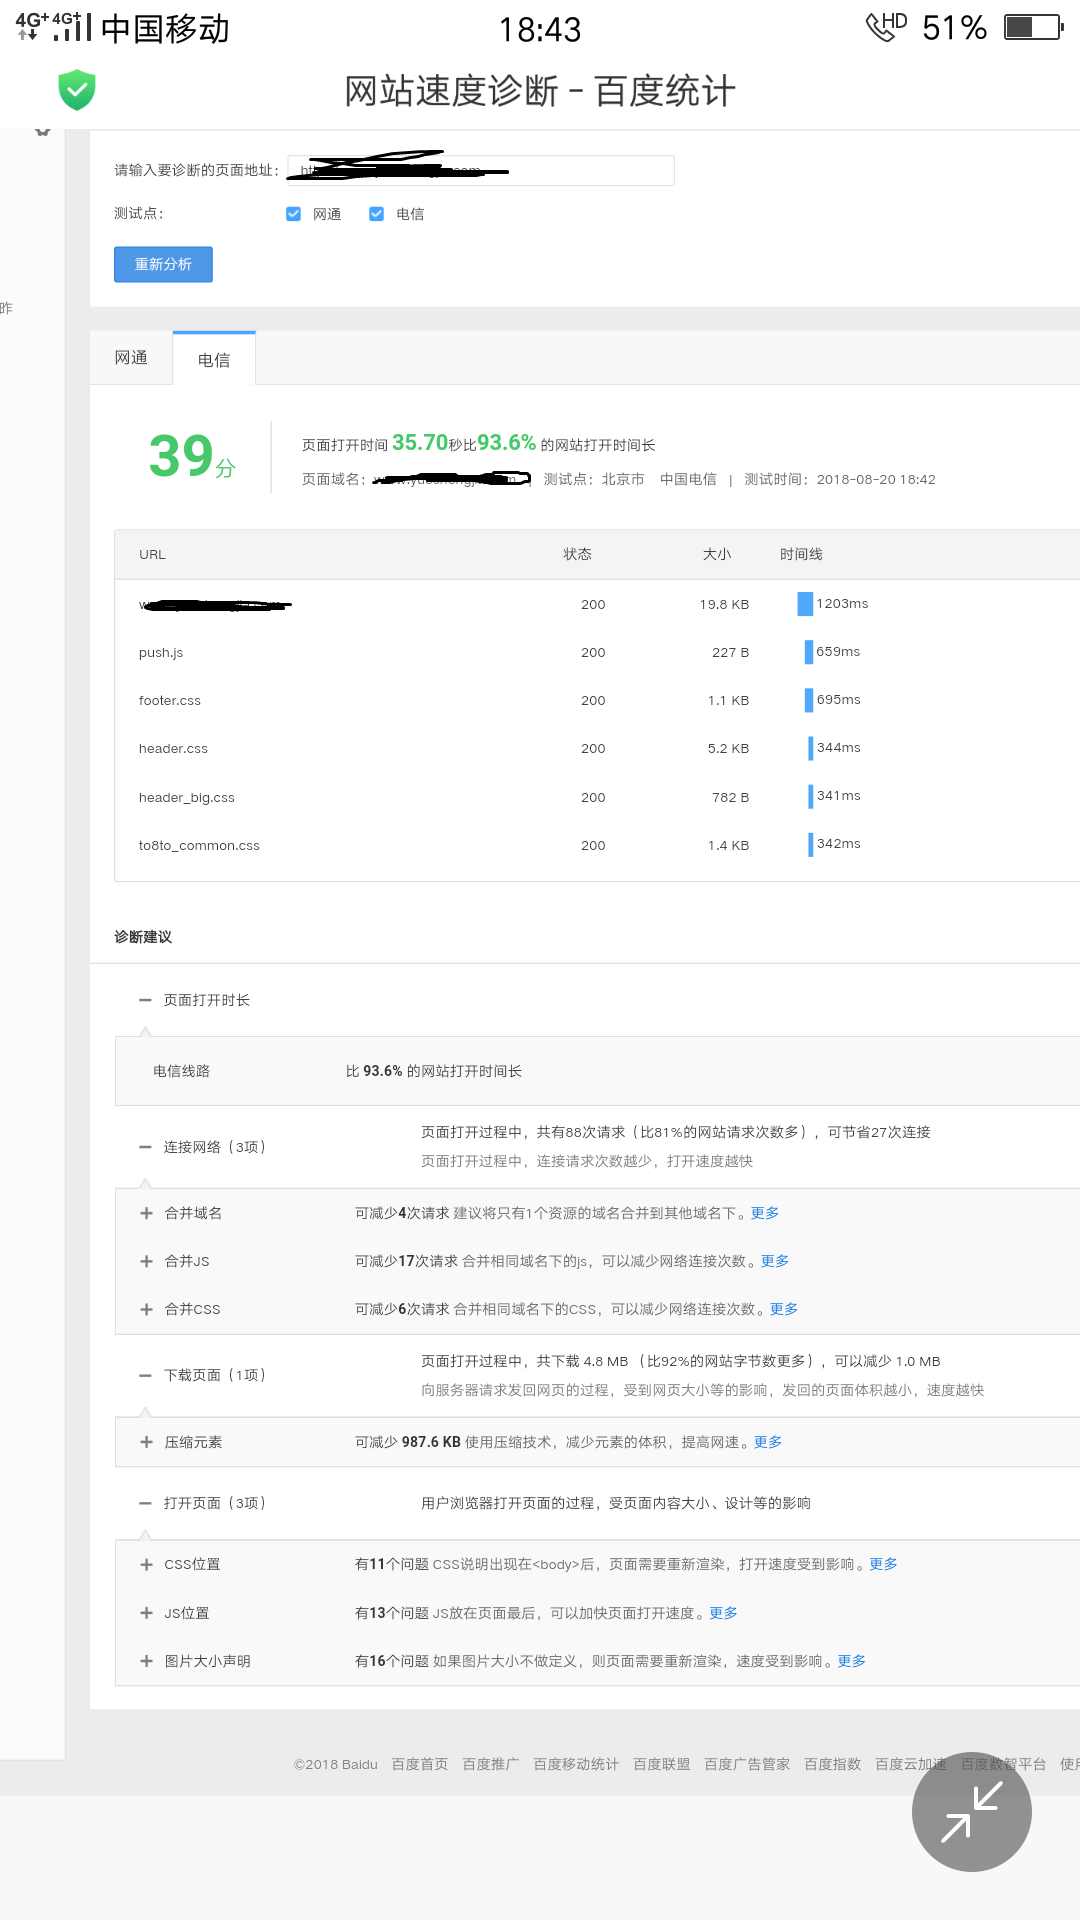
Task: Click the 时间线 column header
Action: (x=801, y=554)
